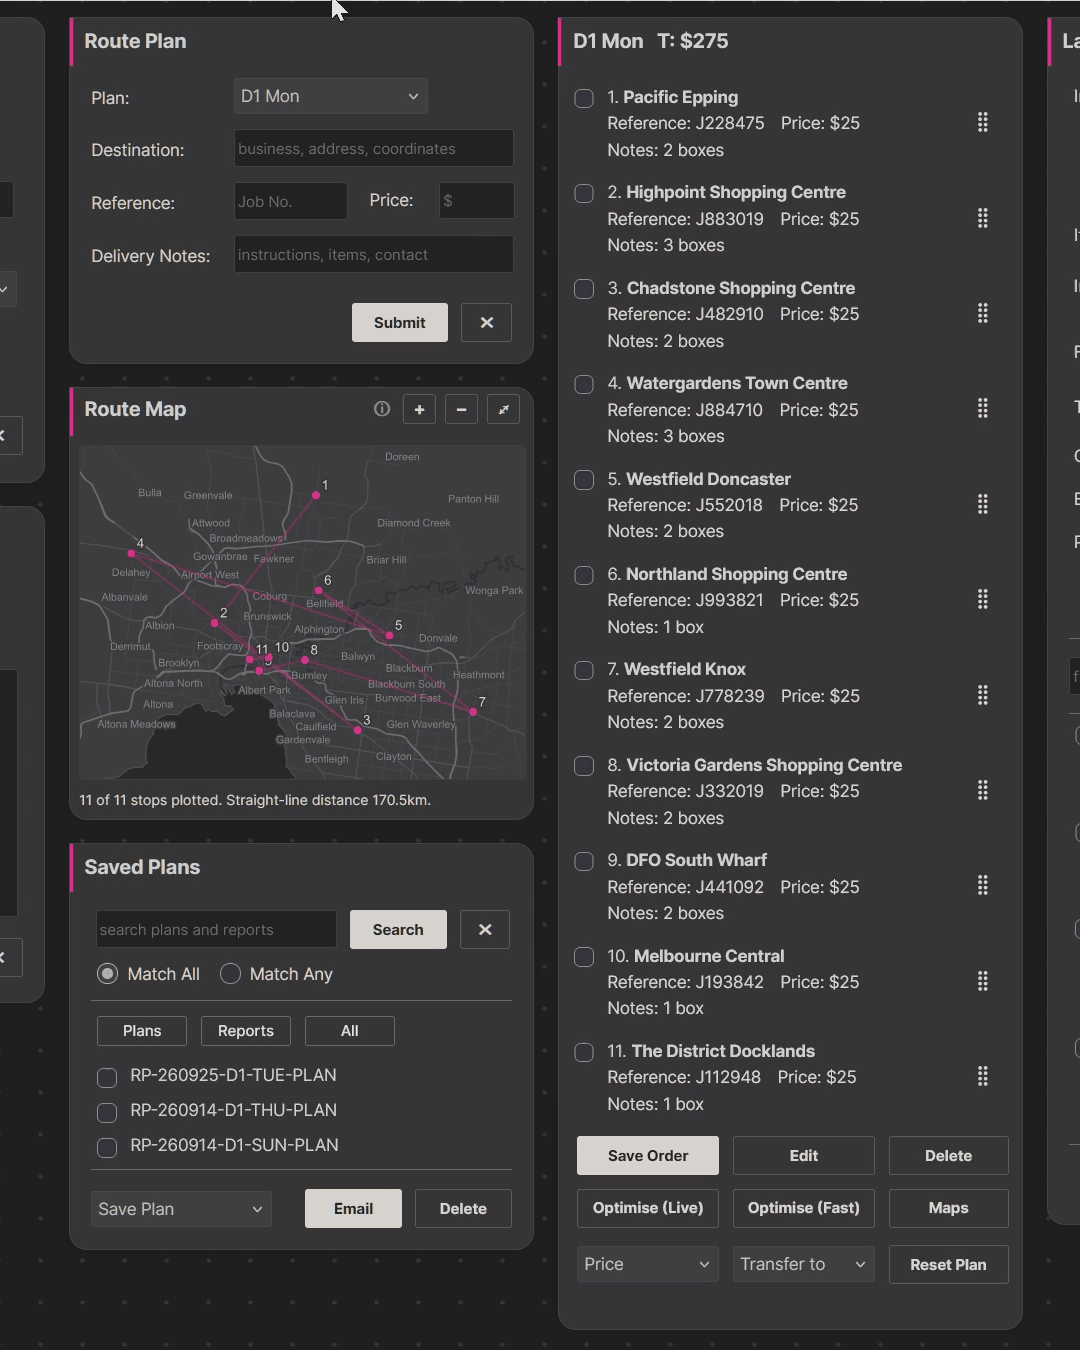Check the Melbourne Central stop
Screen dimensions: 1080x1350
click(584, 957)
